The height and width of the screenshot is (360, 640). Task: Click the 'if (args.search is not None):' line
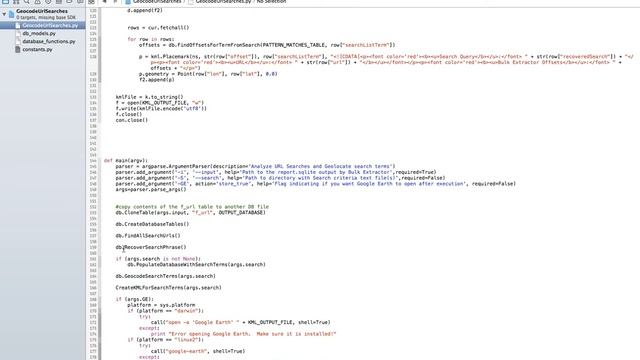[x=158, y=259]
